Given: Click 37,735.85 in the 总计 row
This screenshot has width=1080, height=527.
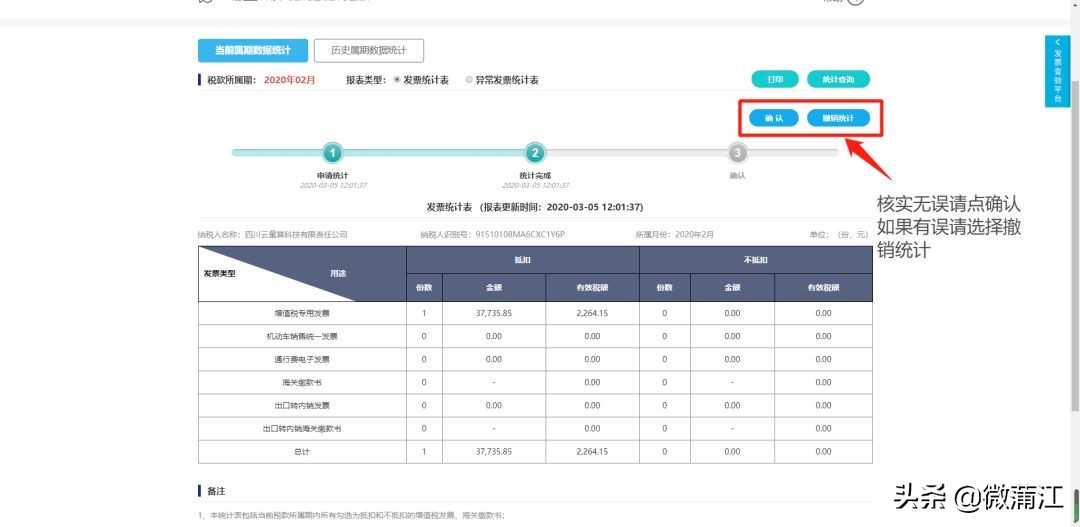Looking at the screenshot, I should click(494, 452).
